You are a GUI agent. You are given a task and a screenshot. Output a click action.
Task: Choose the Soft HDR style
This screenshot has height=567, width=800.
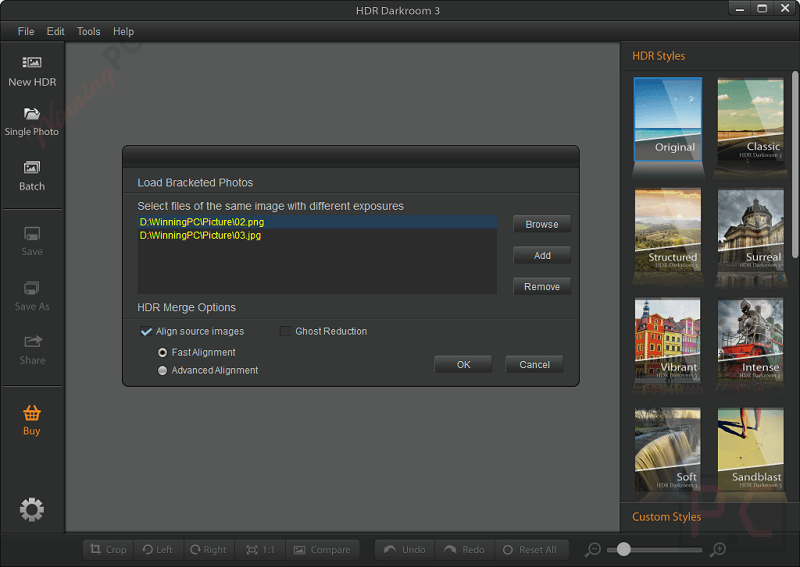668,449
